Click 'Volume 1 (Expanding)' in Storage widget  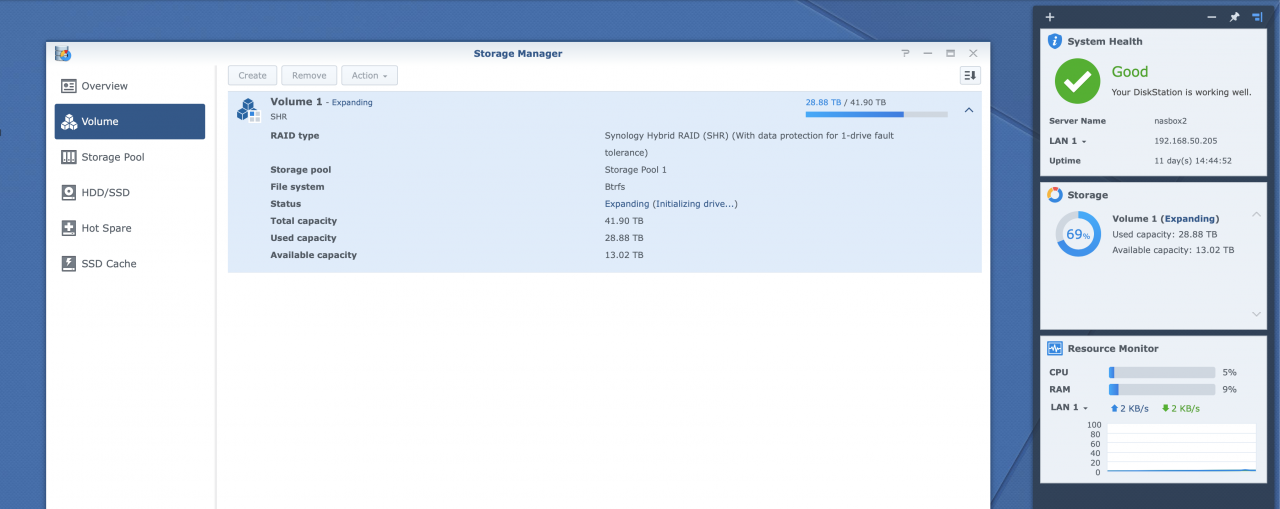pyautogui.click(x=1165, y=218)
